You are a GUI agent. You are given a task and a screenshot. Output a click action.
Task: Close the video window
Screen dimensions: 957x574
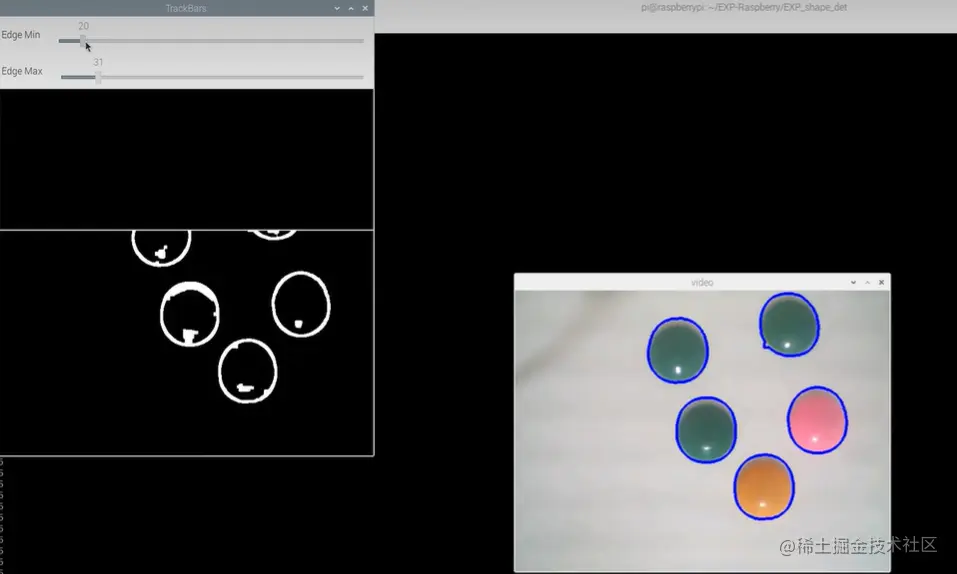point(881,283)
